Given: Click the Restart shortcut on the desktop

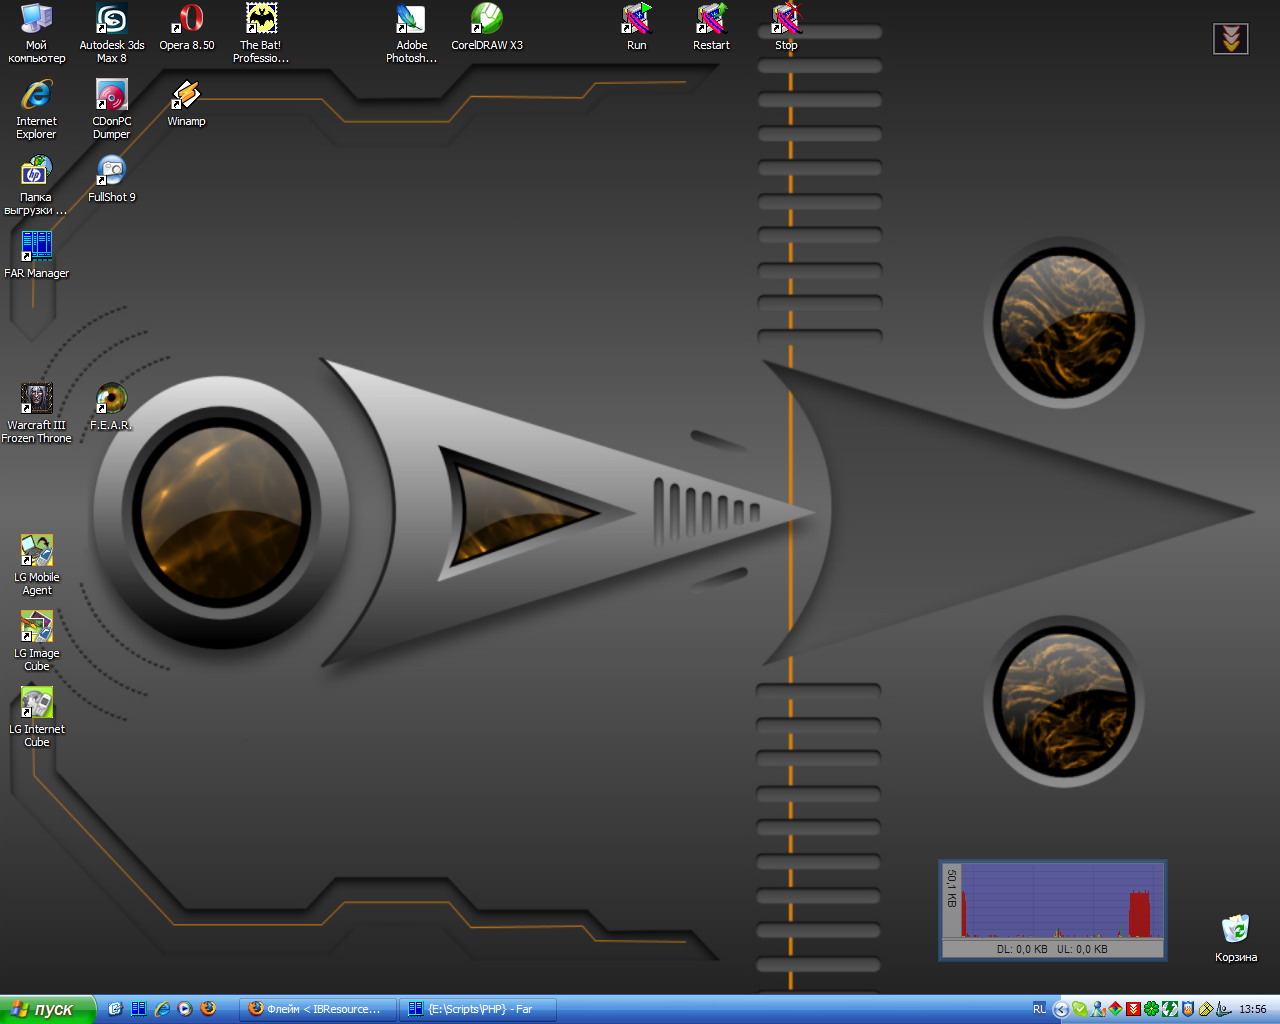Looking at the screenshot, I should [711, 20].
